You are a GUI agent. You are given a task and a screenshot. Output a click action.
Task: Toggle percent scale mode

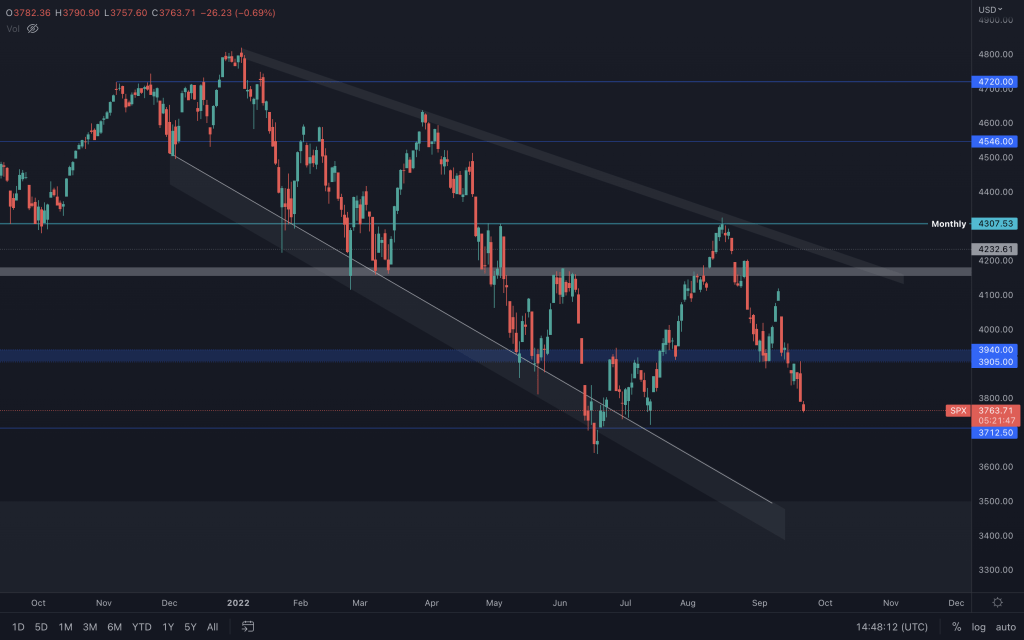[957, 627]
